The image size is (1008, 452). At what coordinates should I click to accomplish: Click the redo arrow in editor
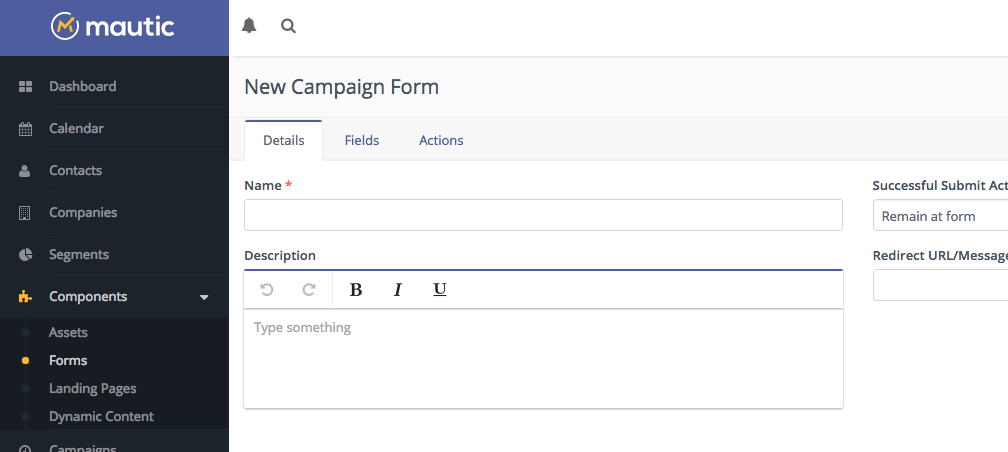point(309,290)
